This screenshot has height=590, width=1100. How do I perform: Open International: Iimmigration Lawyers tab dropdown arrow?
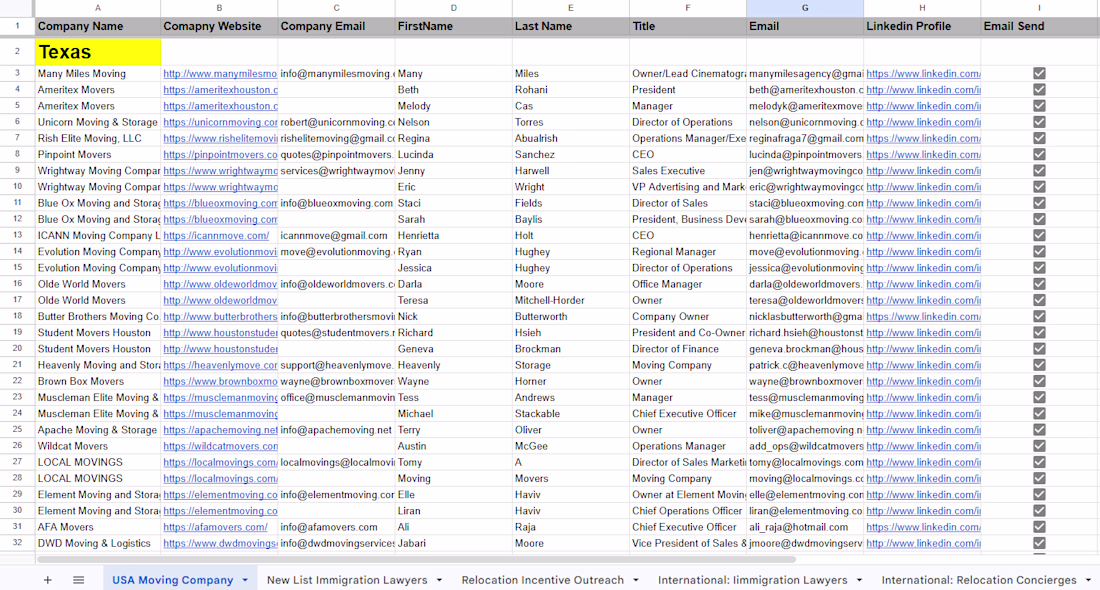[859, 580]
